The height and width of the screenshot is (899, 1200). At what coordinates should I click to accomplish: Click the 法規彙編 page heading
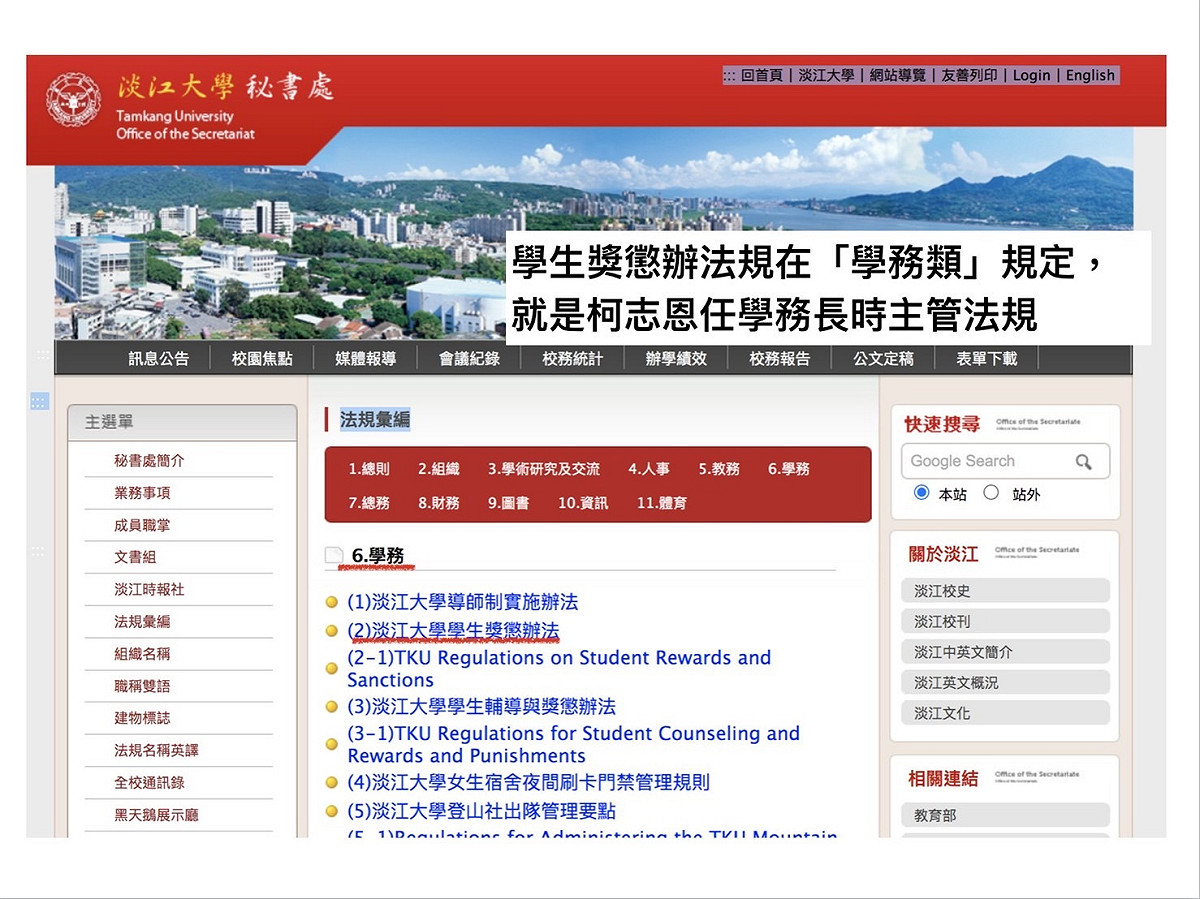point(375,420)
